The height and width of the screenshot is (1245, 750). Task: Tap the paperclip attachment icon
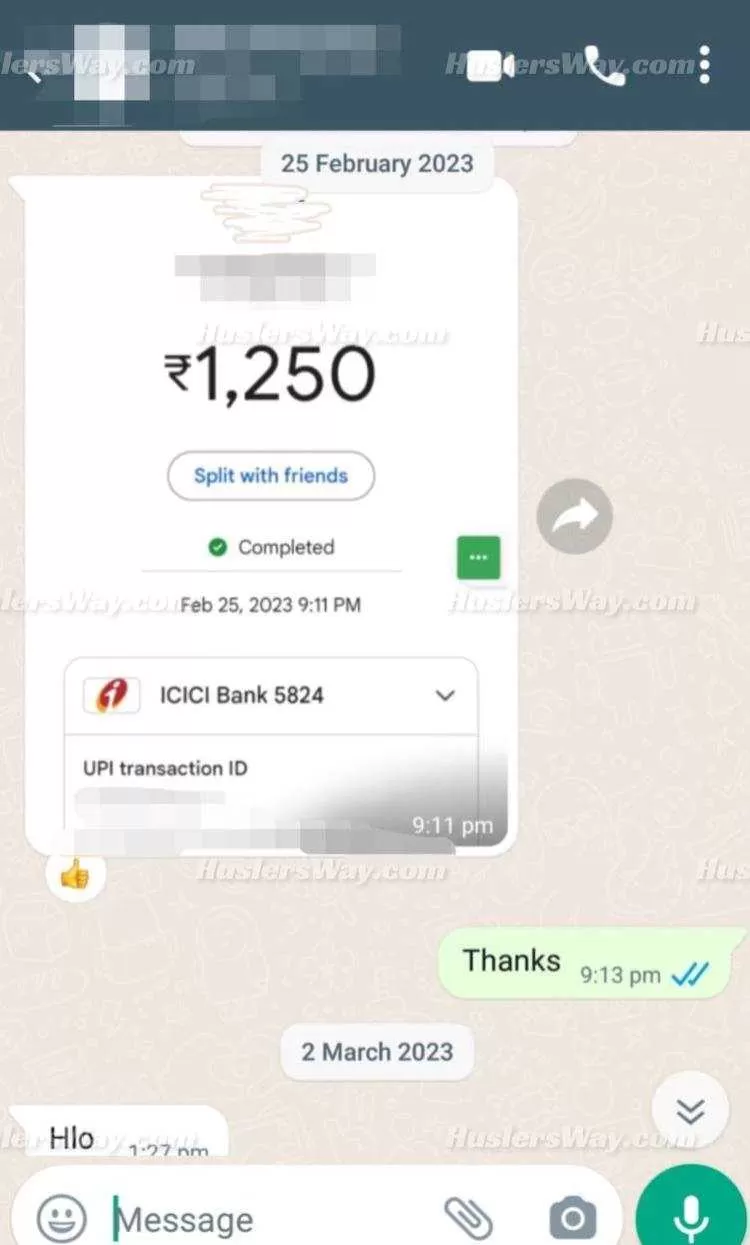coord(468,1218)
